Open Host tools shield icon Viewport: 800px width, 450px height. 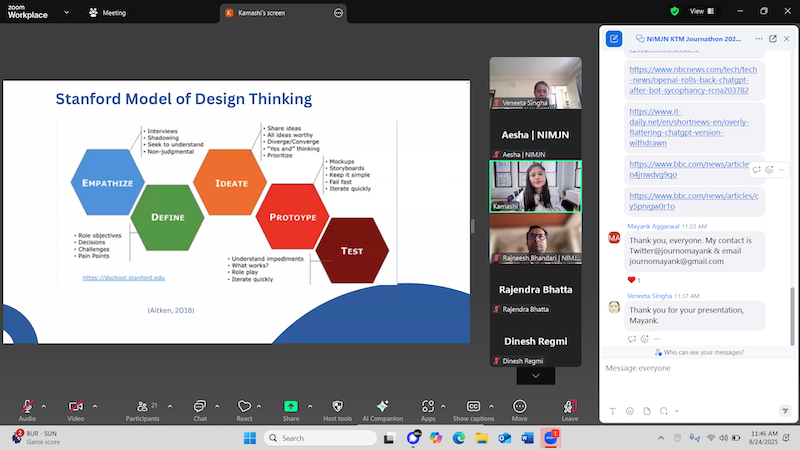[338, 406]
